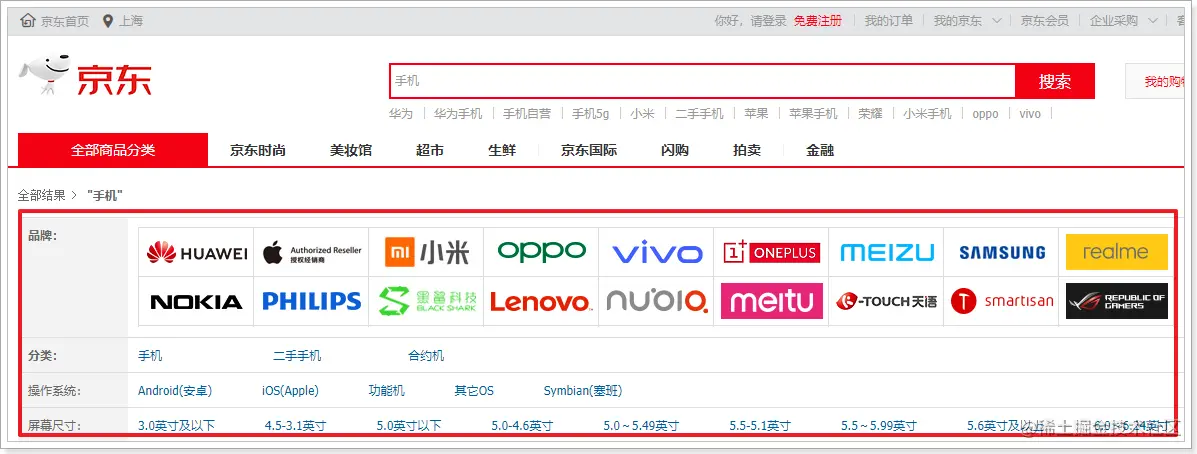Select the OnePlus brand logo
Viewport: 1197px width, 454px height.
point(771,252)
